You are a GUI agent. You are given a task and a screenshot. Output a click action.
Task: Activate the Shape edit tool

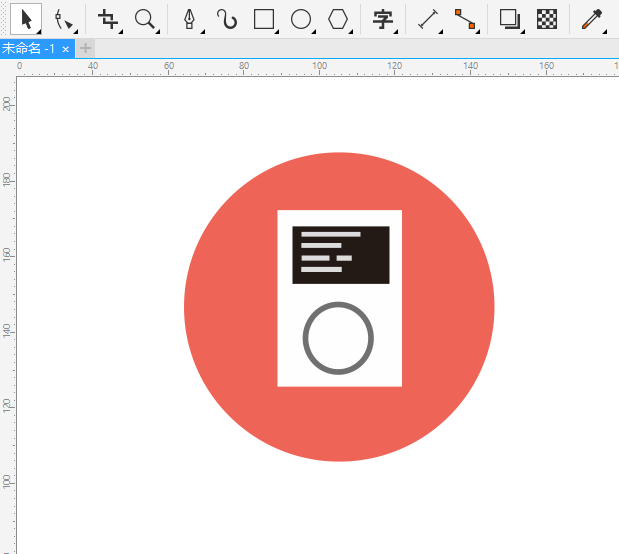coord(63,19)
